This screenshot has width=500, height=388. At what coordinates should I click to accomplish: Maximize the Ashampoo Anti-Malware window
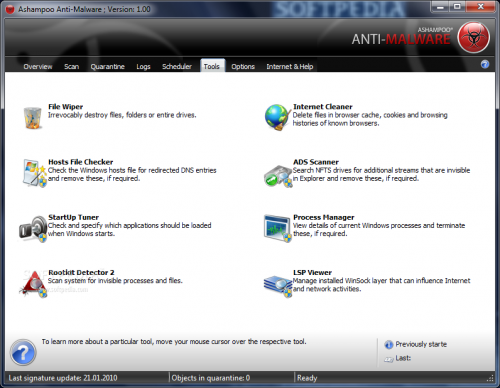click(x=457, y=7)
